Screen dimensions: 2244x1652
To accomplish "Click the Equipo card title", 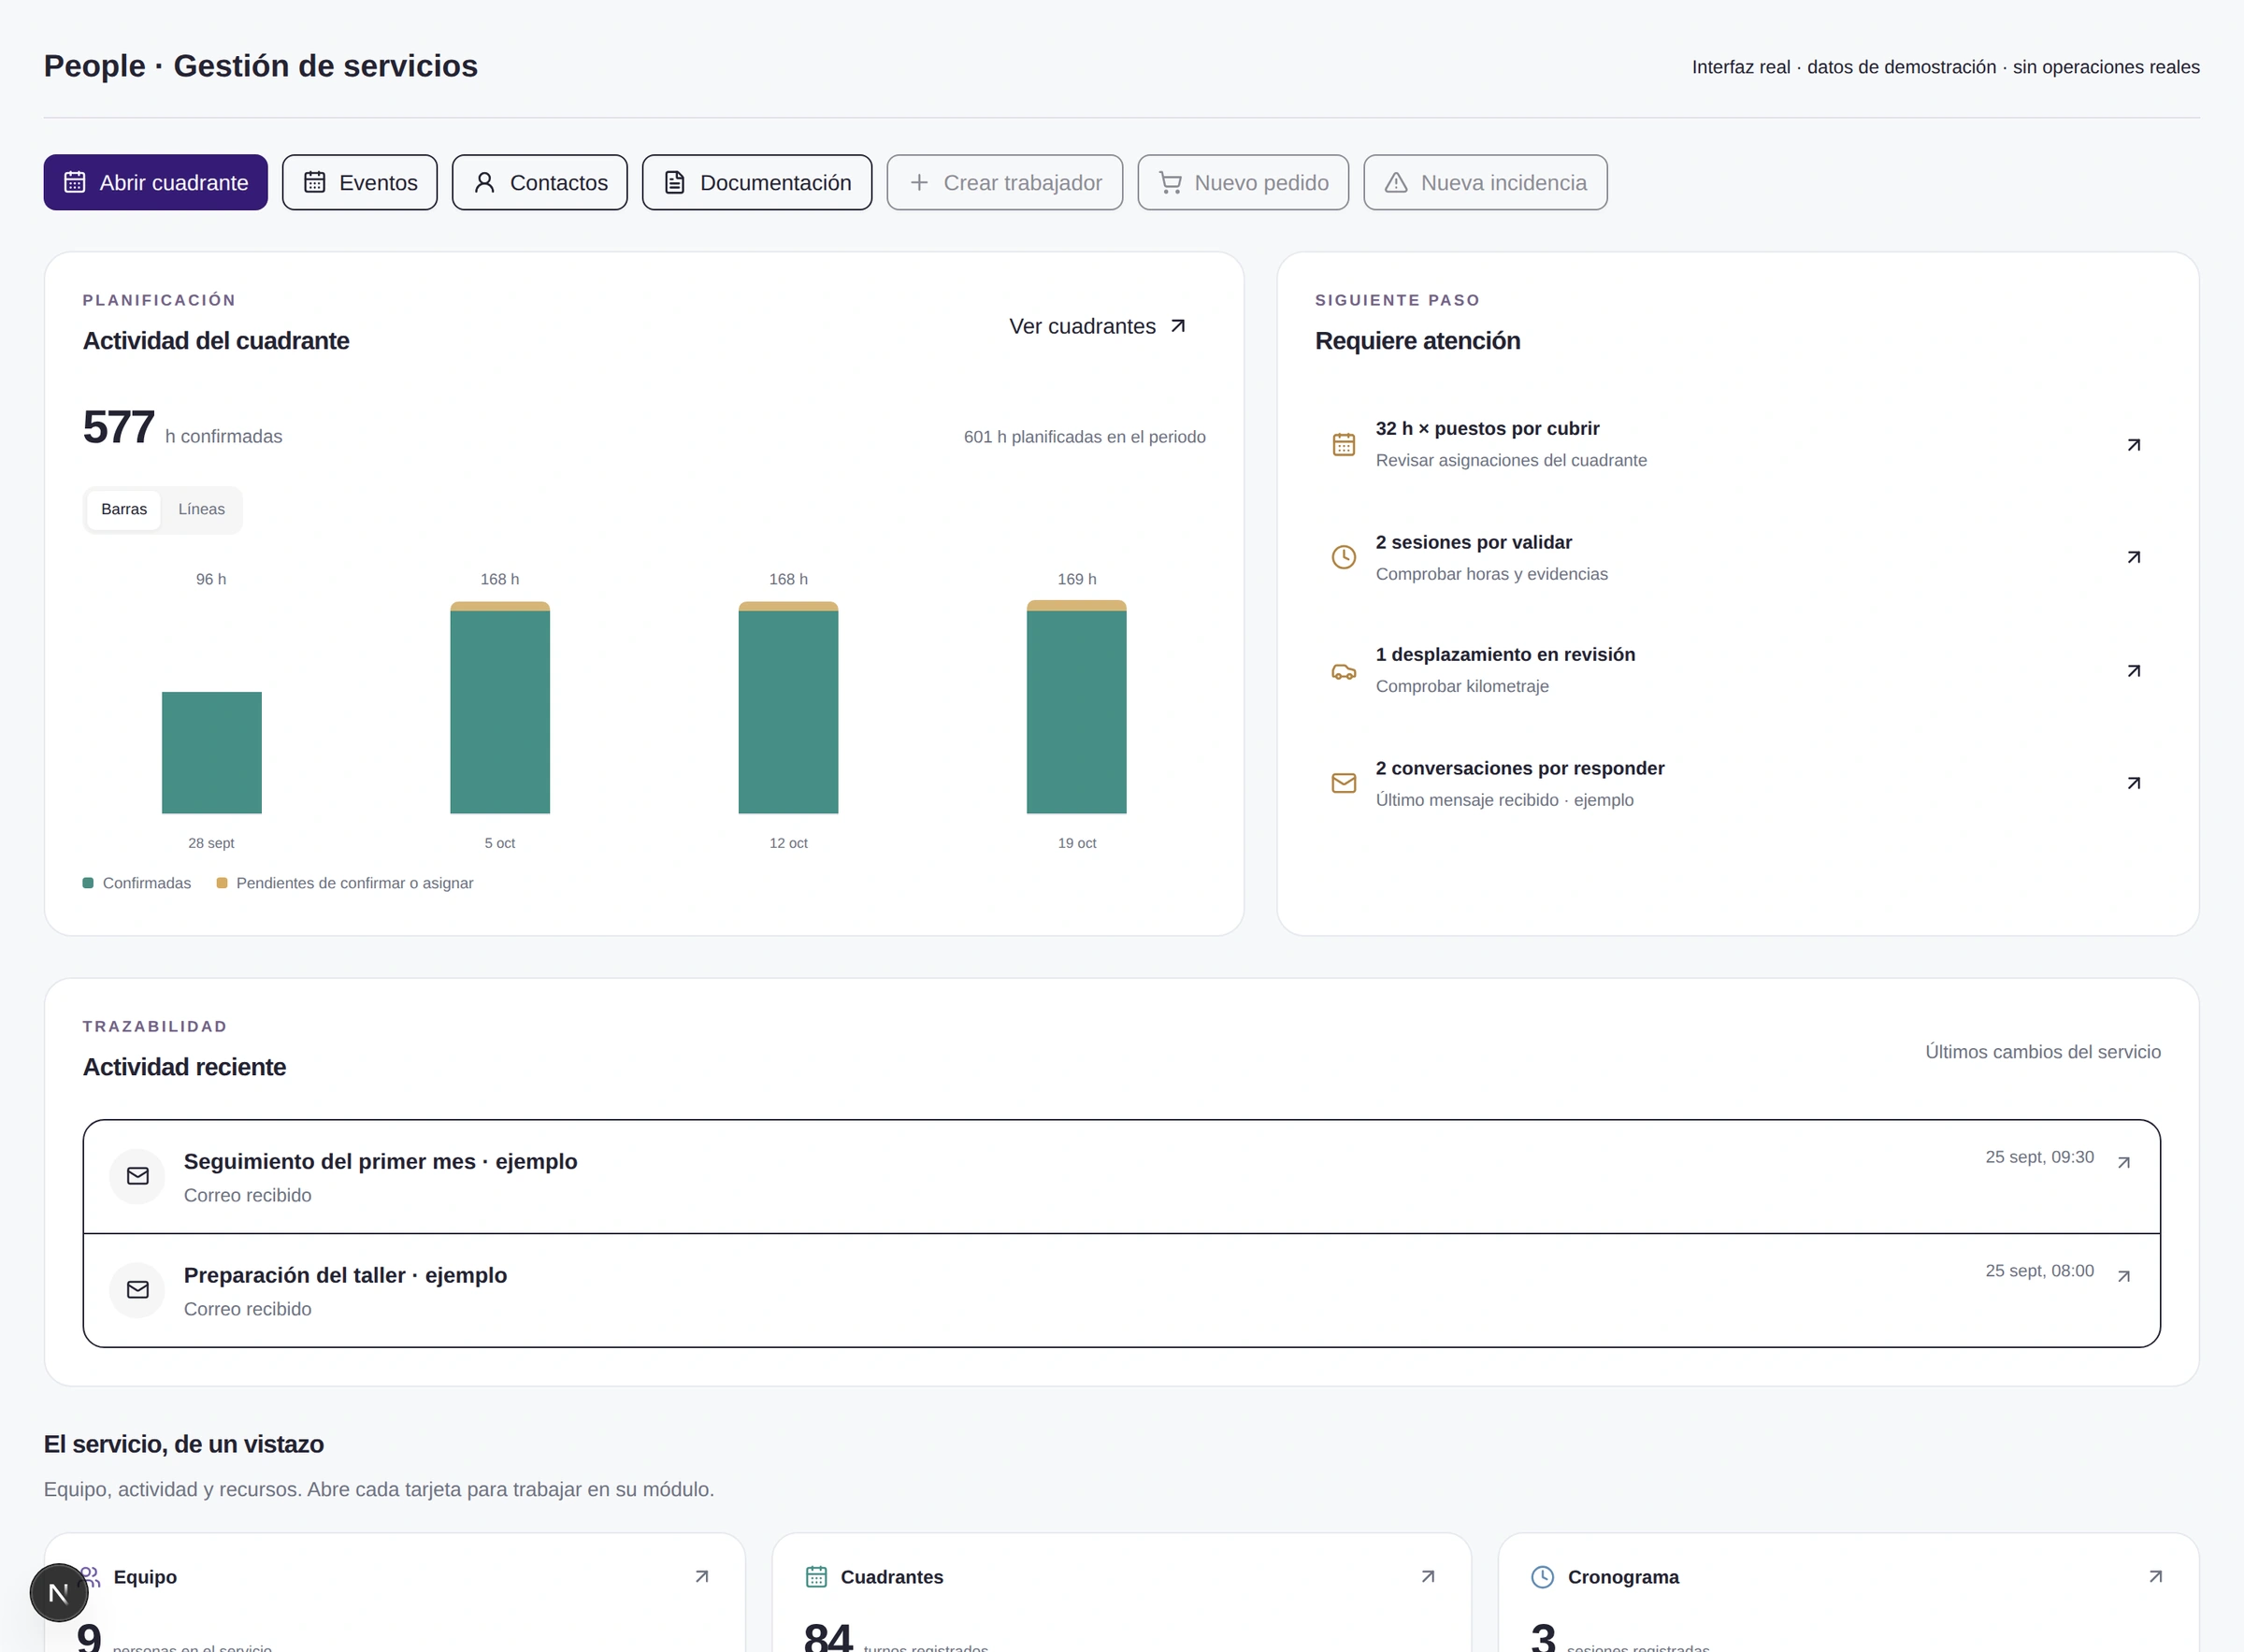I will pyautogui.click(x=145, y=1577).
